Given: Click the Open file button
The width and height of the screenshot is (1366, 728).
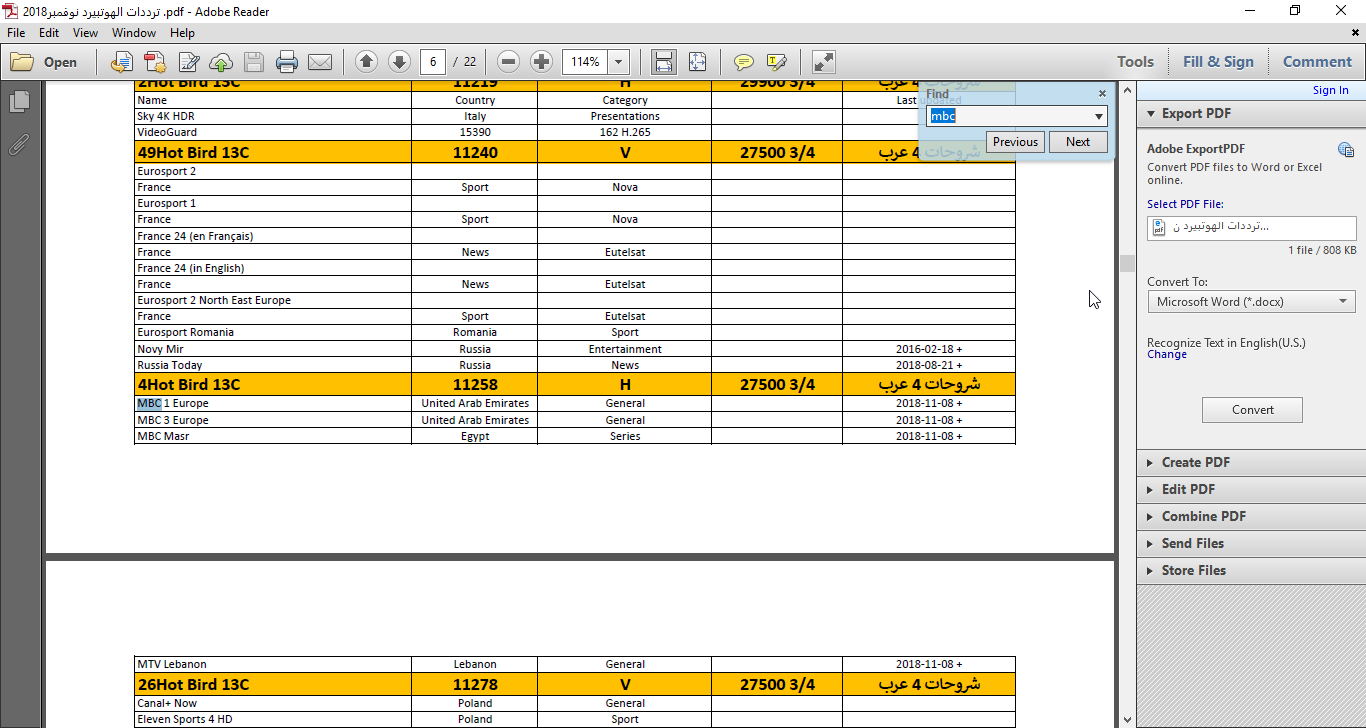Looking at the screenshot, I should 44,62.
